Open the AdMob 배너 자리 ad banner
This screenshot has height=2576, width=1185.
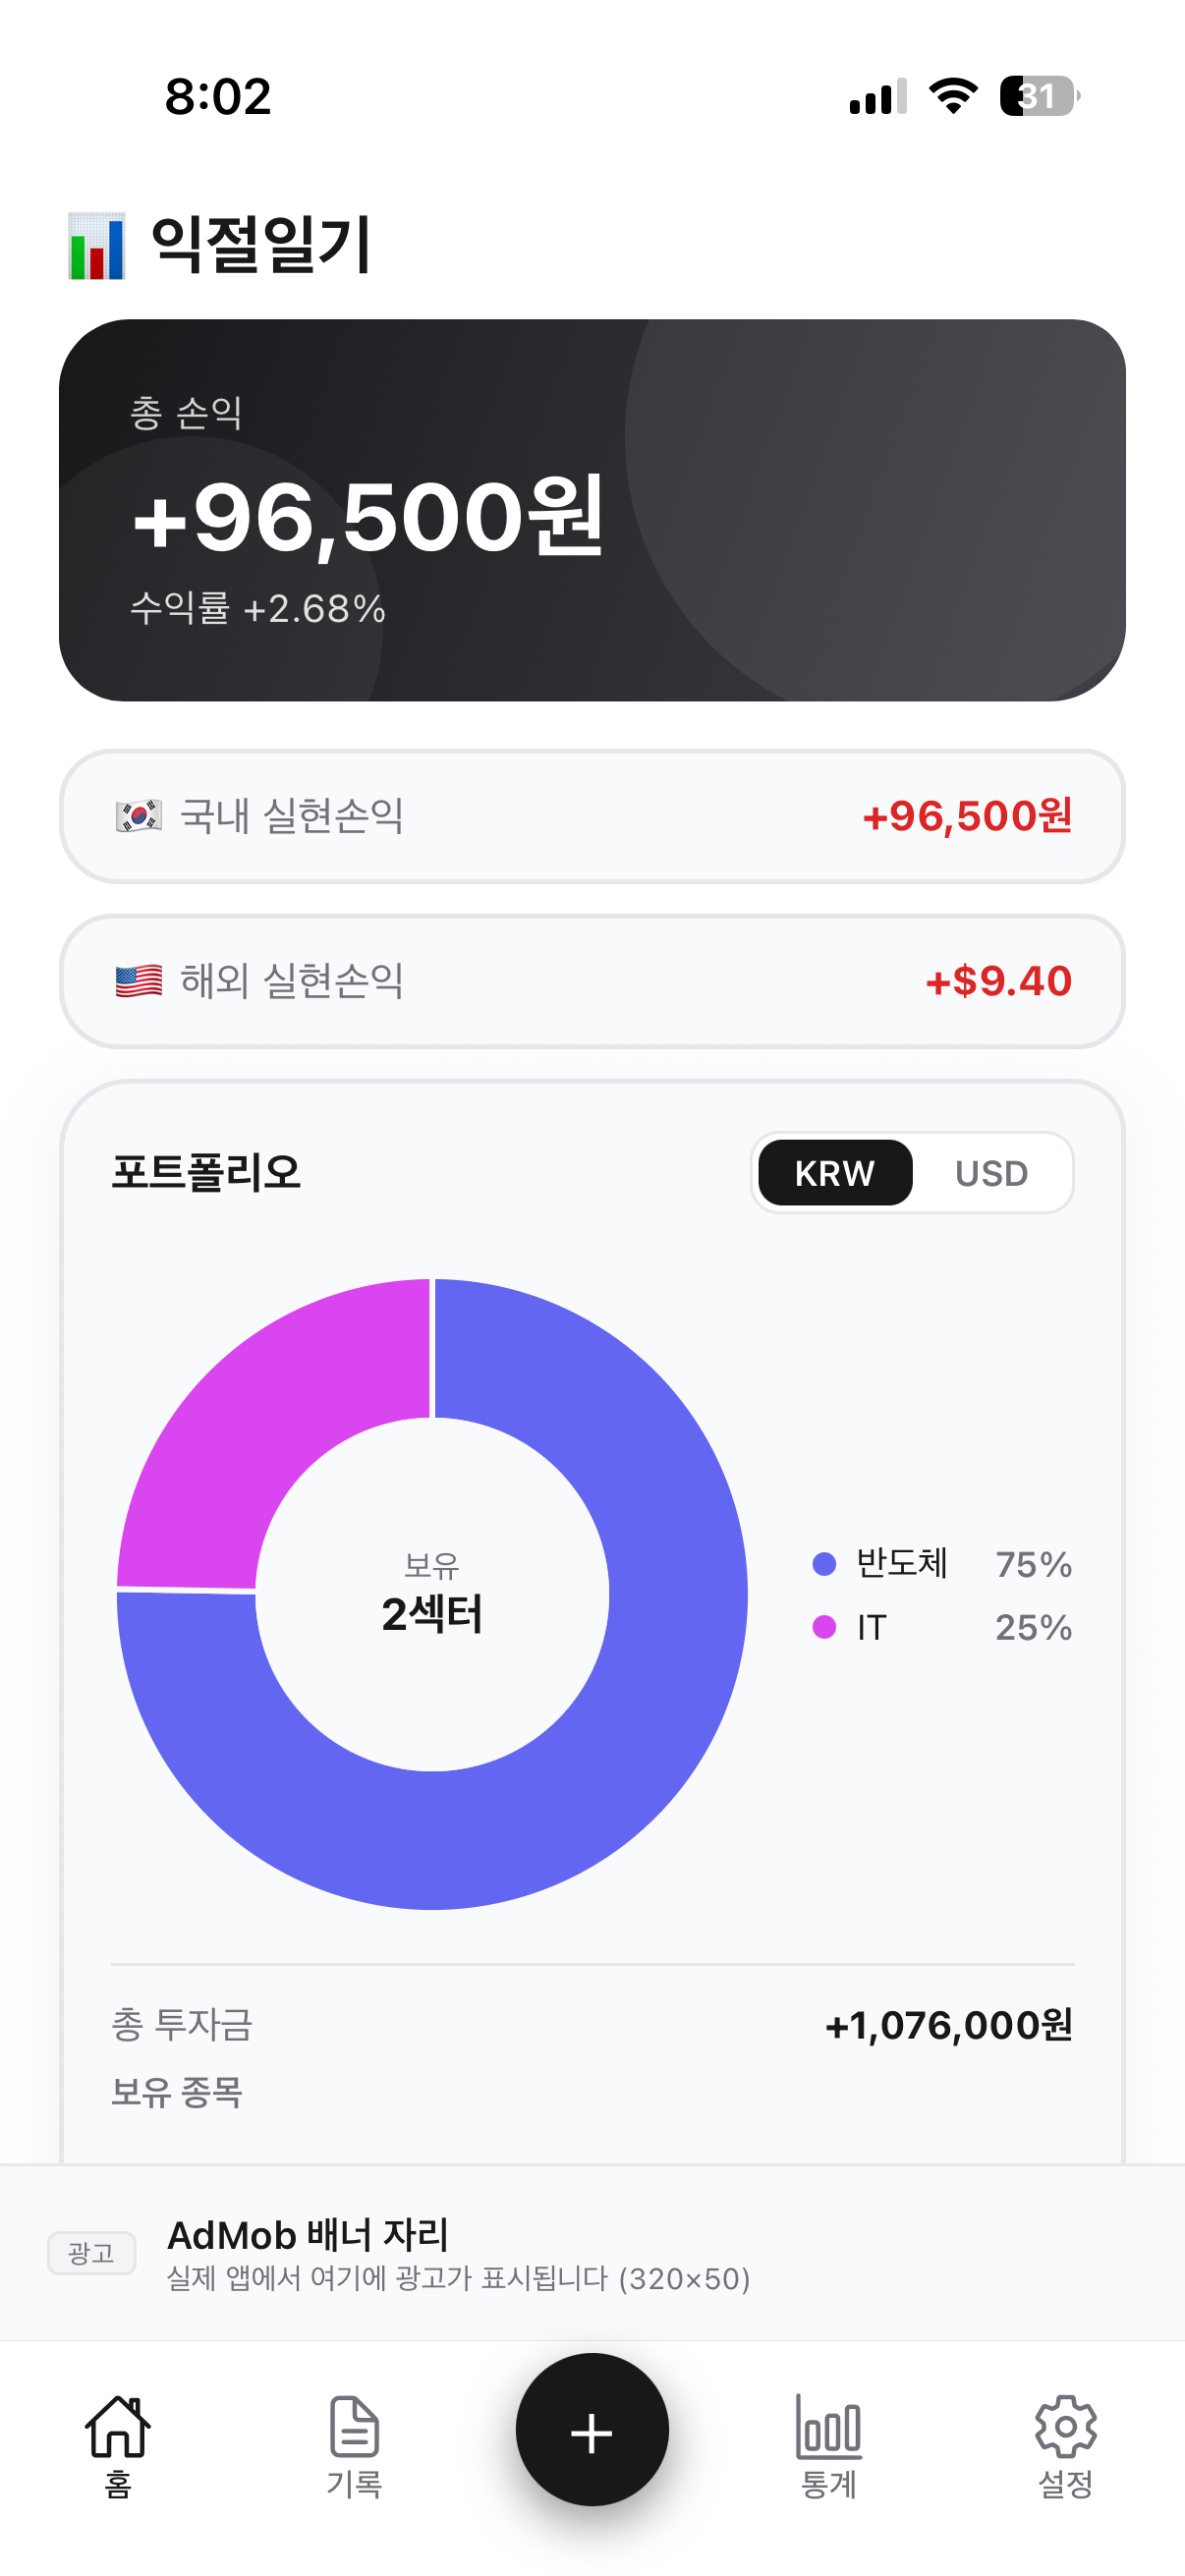(592, 2253)
